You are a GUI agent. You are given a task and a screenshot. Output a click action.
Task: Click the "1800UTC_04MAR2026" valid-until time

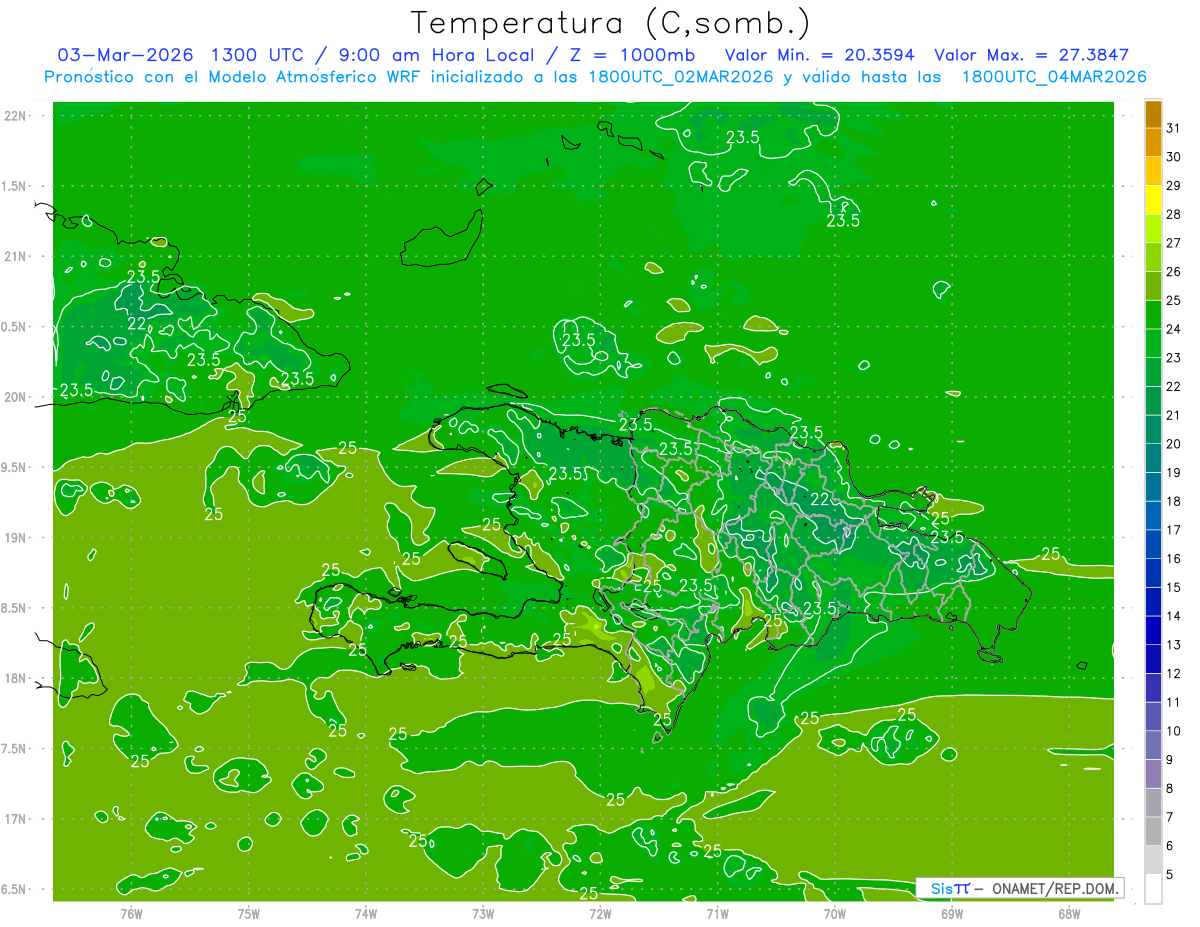1054,77
